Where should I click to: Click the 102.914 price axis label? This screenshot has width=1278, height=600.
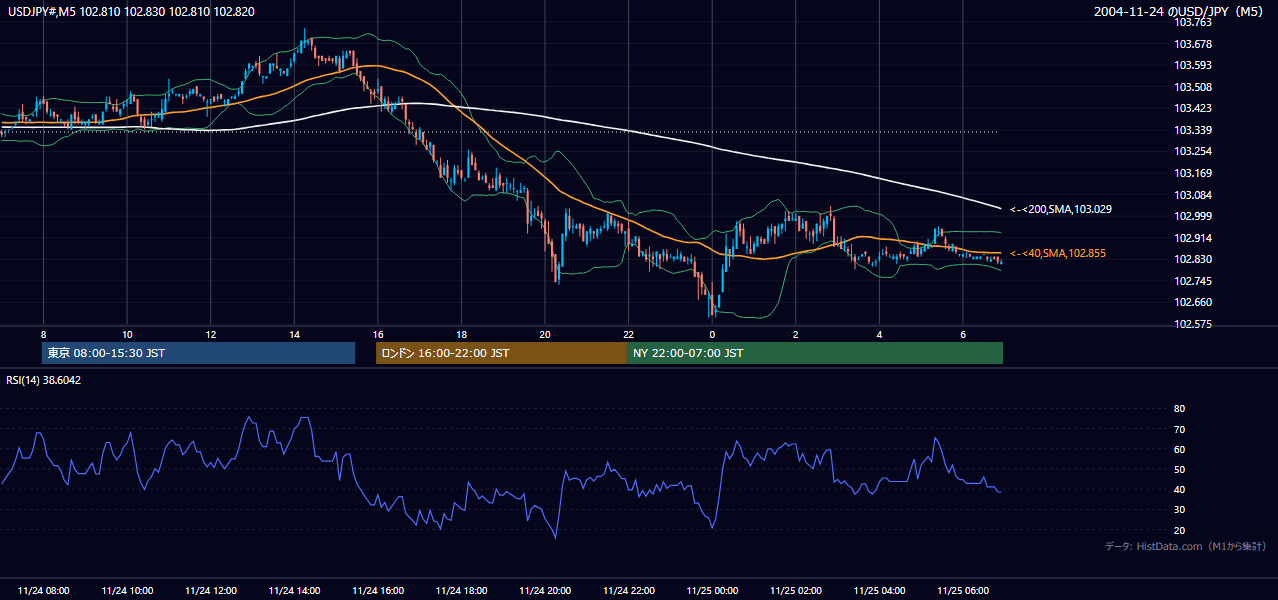click(1193, 238)
